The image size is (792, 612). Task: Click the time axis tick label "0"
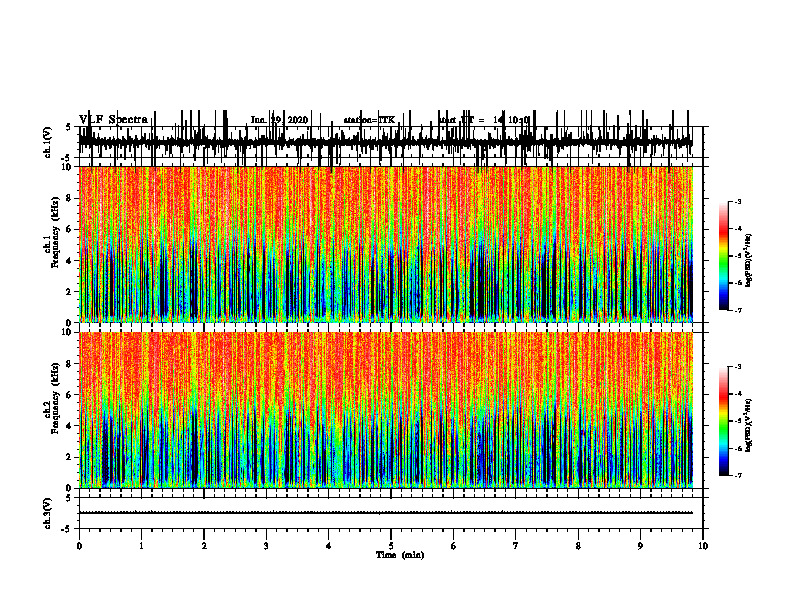[x=79, y=546]
